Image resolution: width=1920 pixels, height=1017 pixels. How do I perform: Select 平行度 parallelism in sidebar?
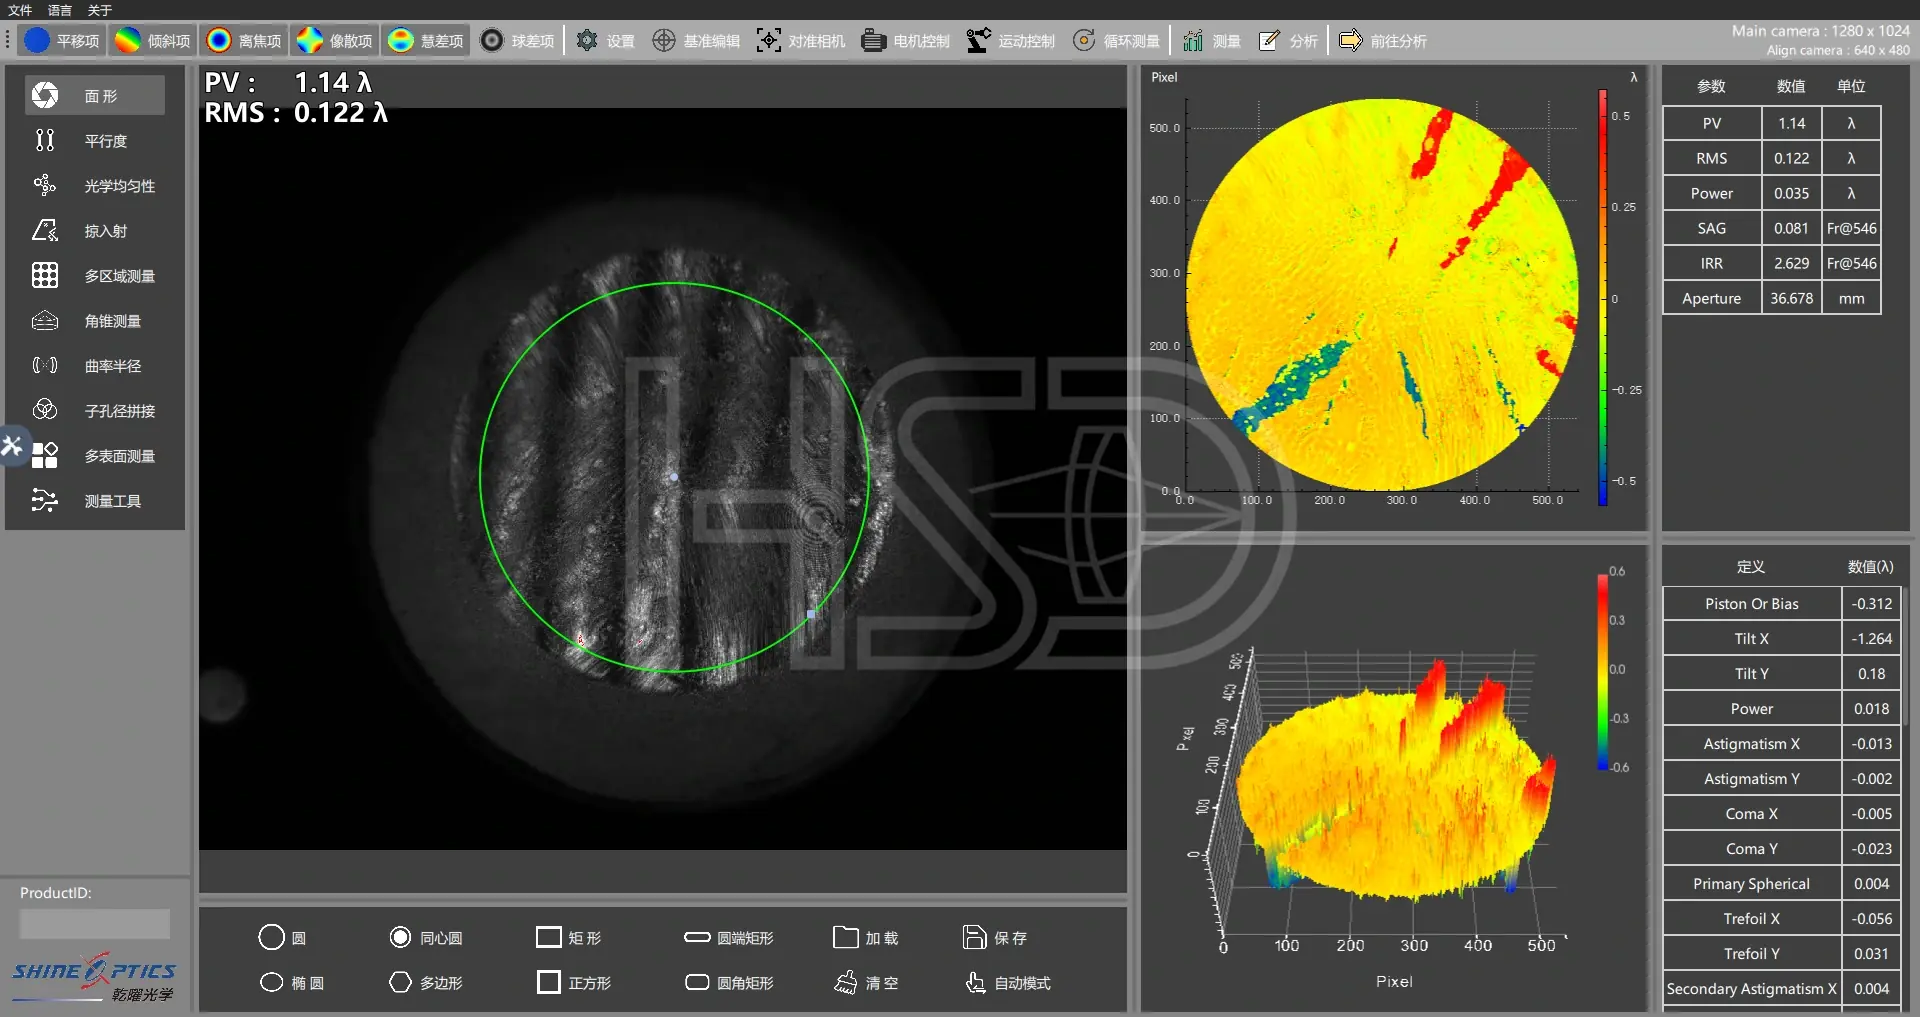pyautogui.click(x=95, y=140)
